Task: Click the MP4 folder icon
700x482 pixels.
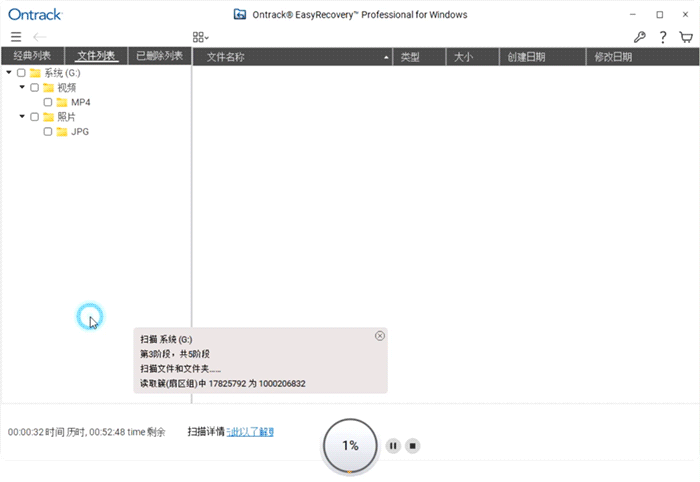Action: point(62,102)
